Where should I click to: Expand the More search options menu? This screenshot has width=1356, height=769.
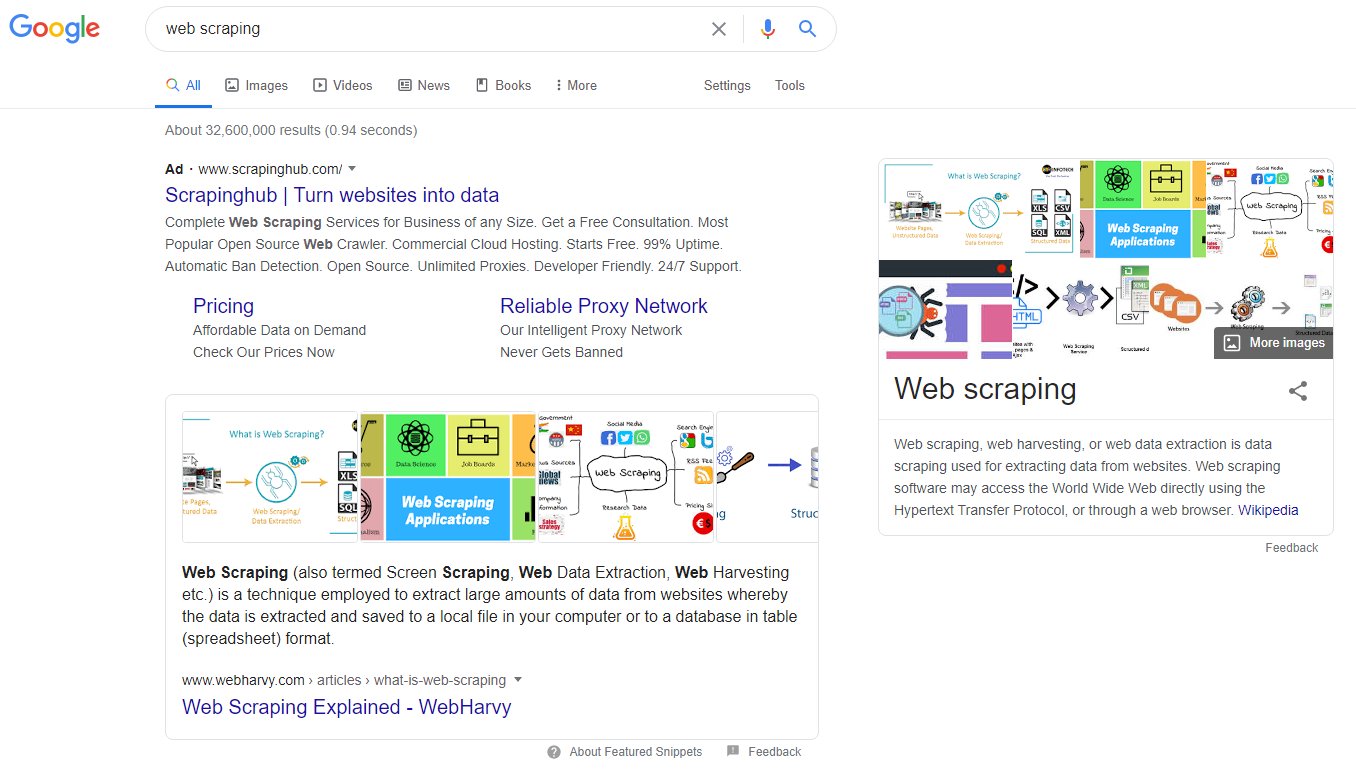576,86
